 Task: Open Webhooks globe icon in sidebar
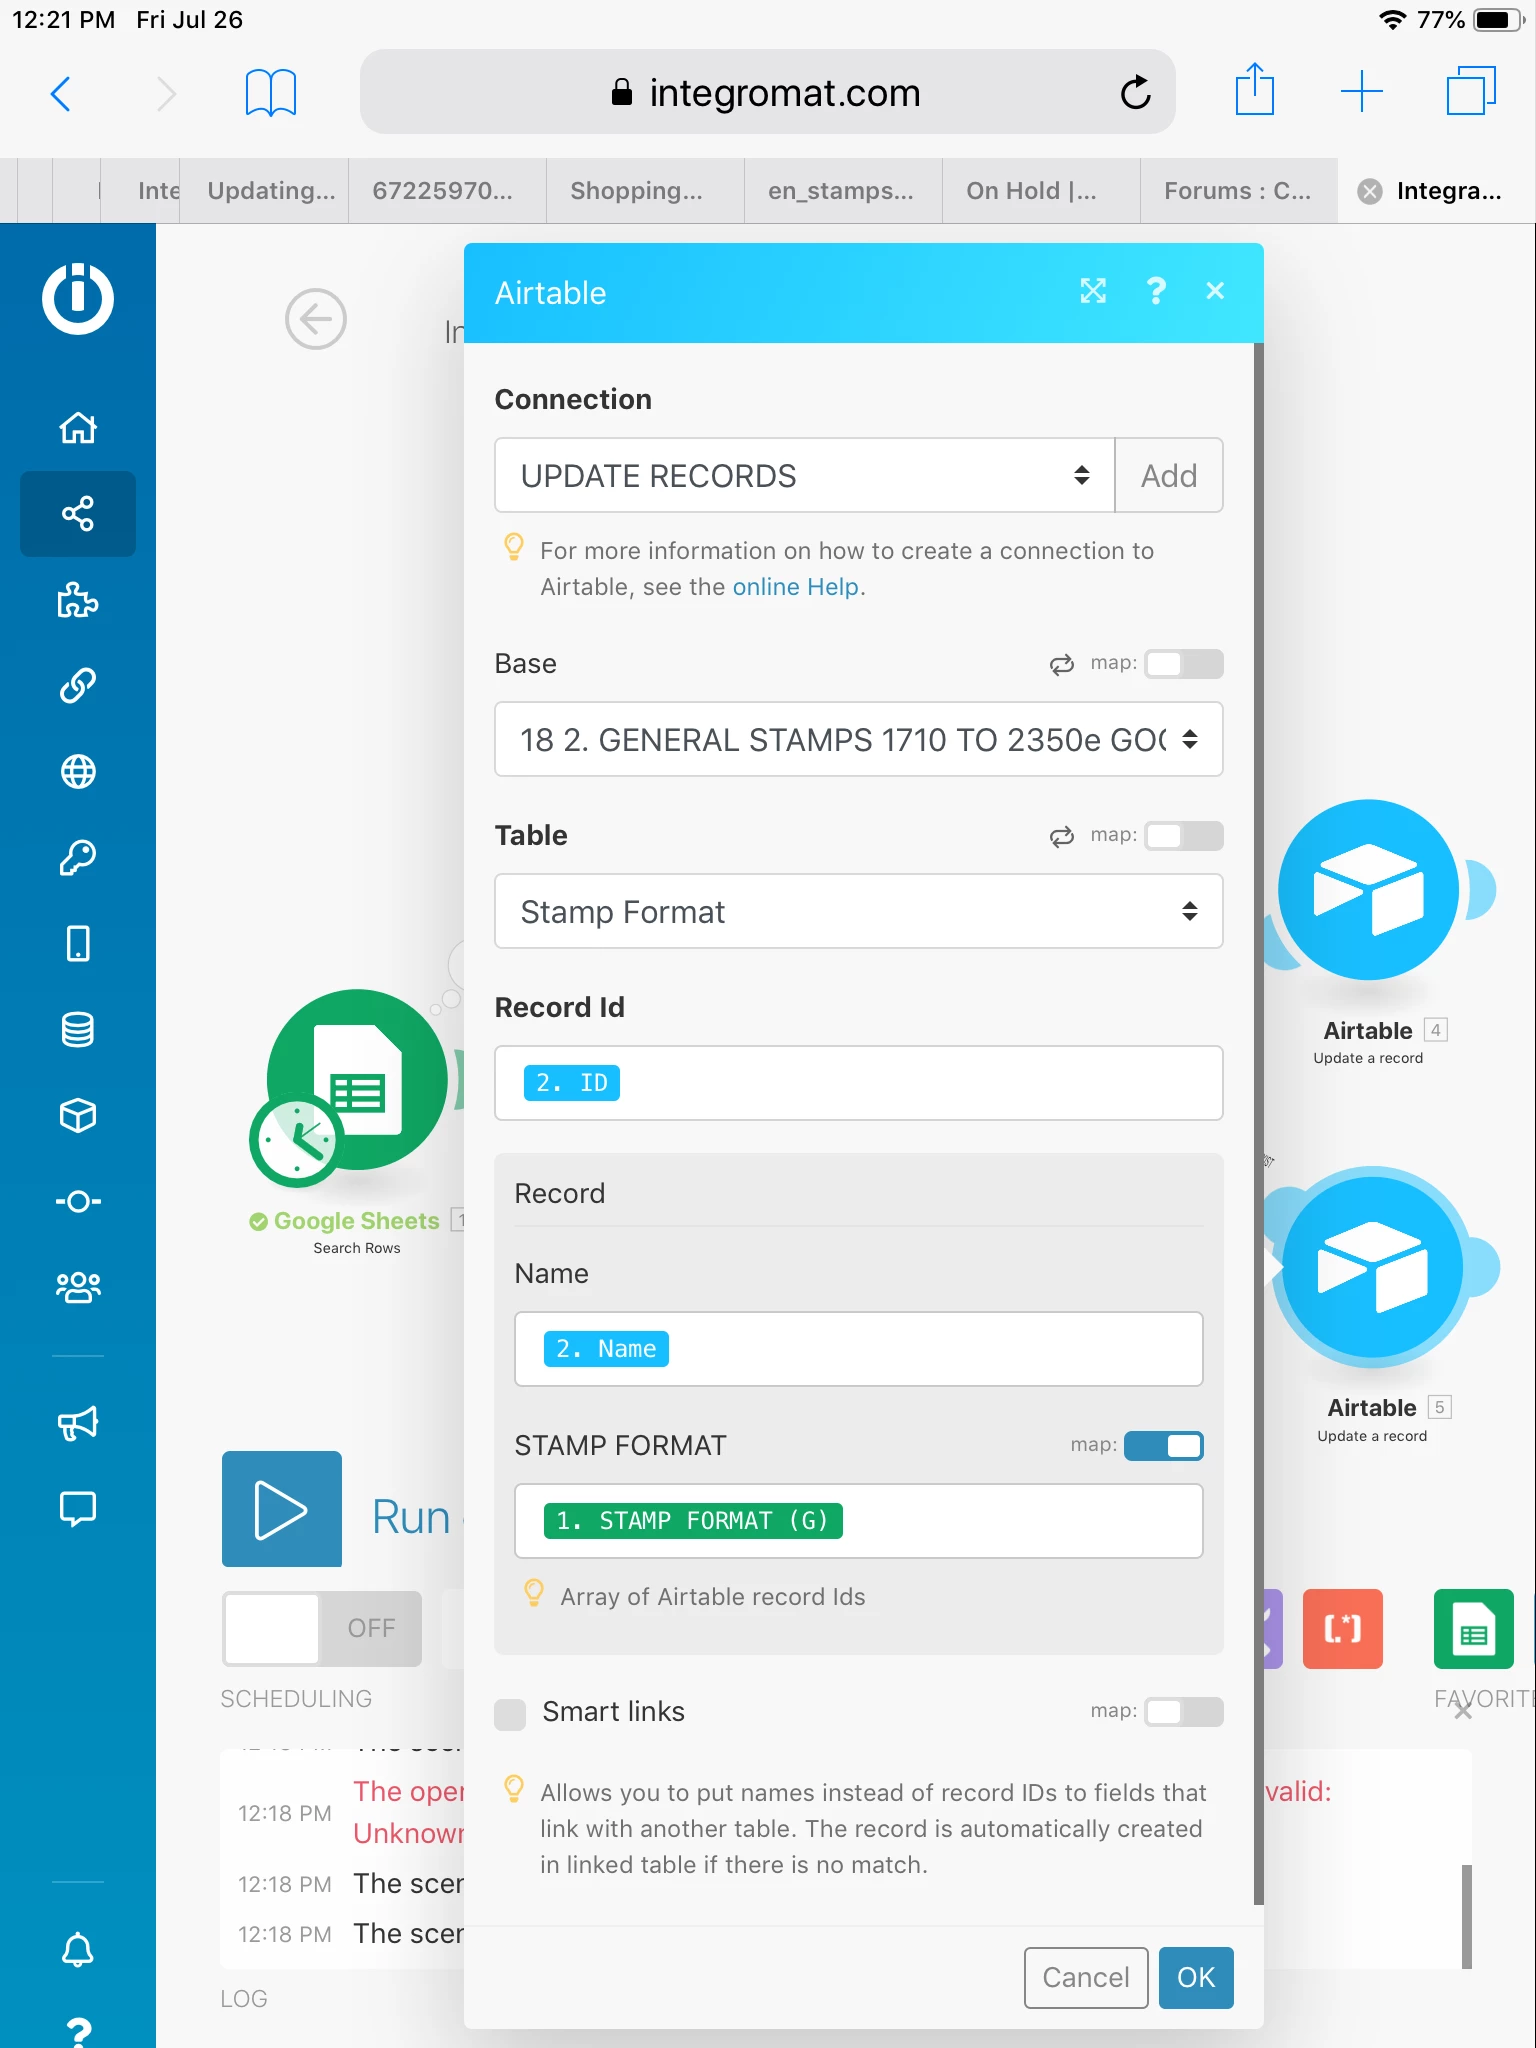[78, 772]
